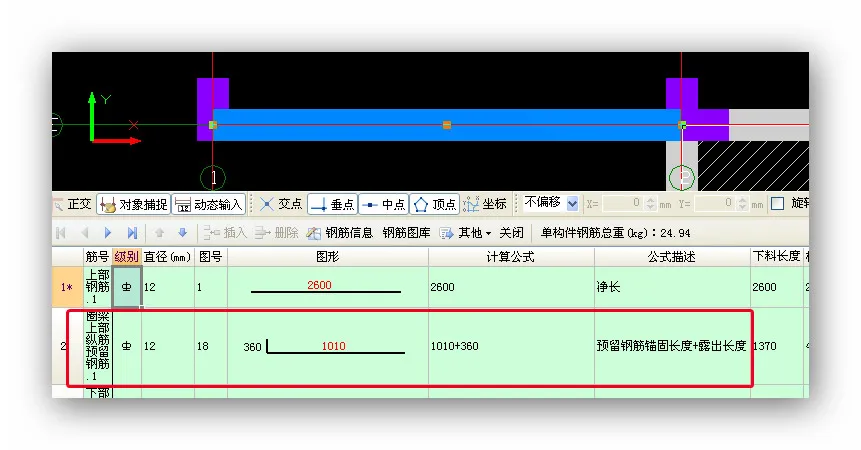Click the 图号 cell showing 18

[x=210, y=346]
